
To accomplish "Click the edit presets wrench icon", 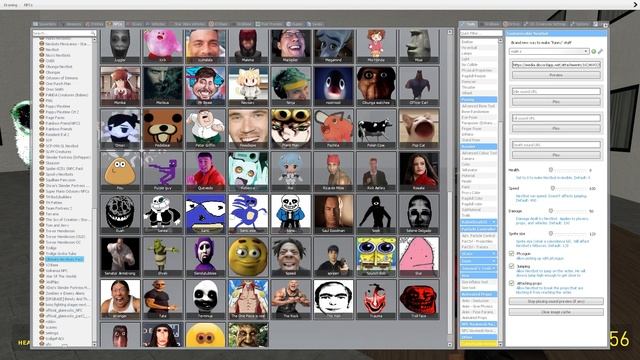I will (x=600, y=51).
